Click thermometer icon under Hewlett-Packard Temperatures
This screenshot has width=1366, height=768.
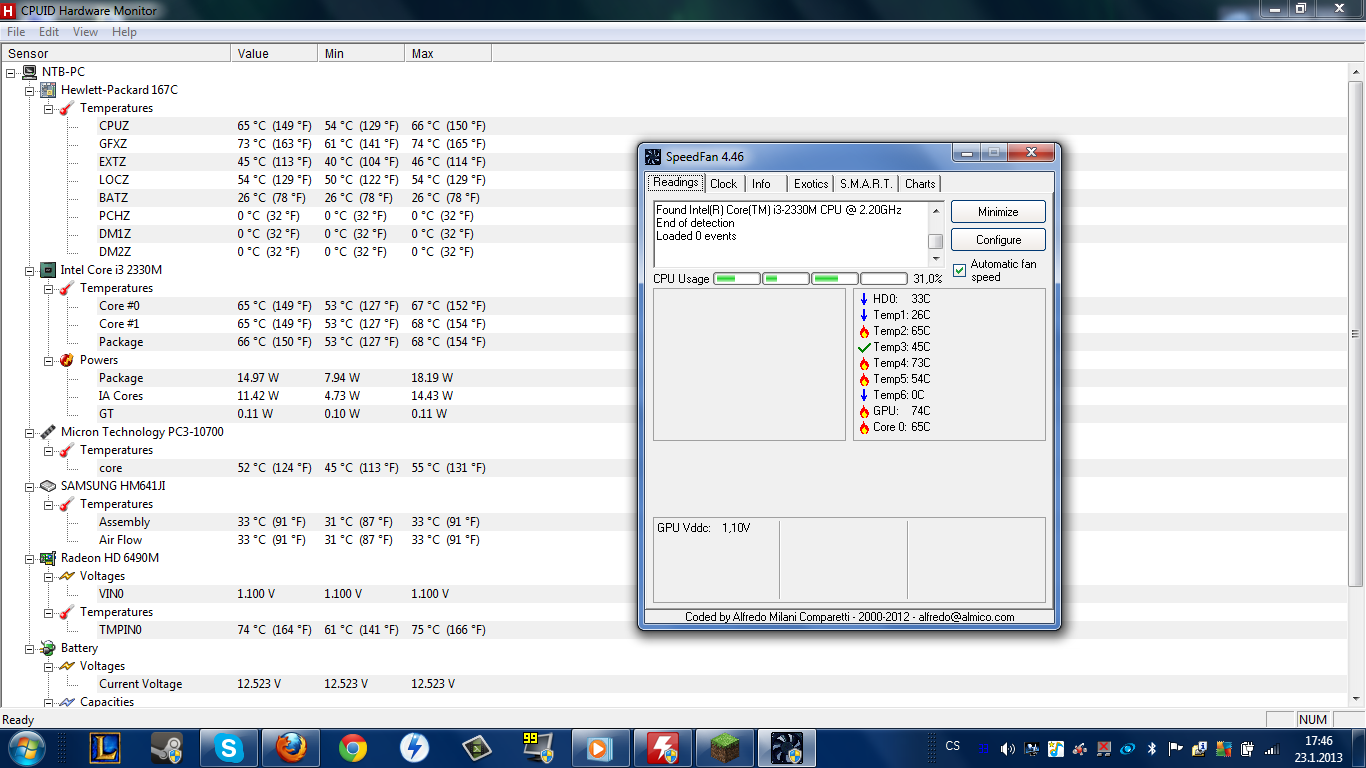coord(67,108)
